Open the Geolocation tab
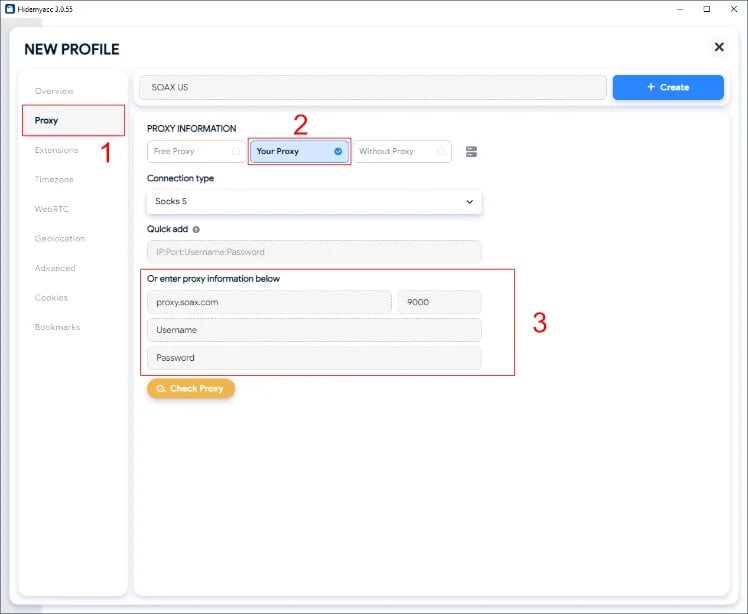The height and width of the screenshot is (614, 748). [60, 239]
